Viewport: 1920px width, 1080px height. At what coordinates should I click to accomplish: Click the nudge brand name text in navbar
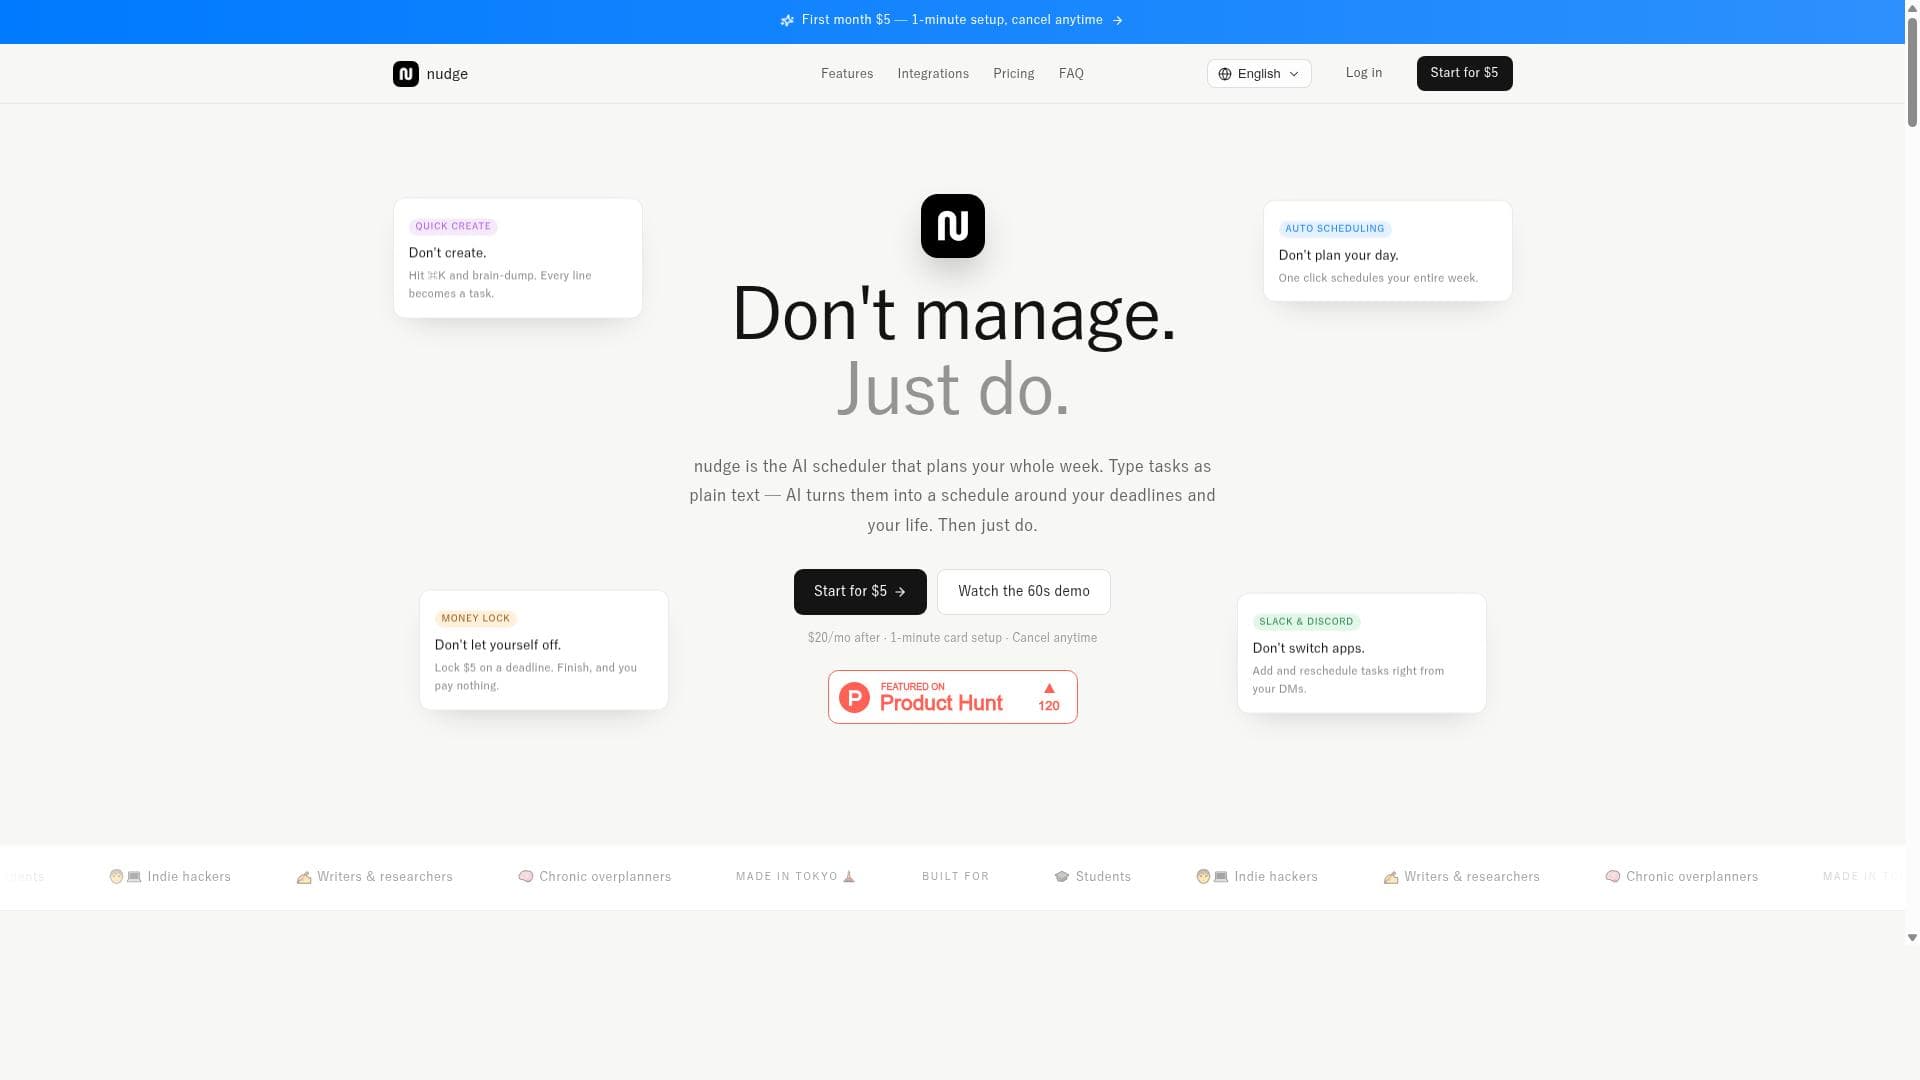447,74
